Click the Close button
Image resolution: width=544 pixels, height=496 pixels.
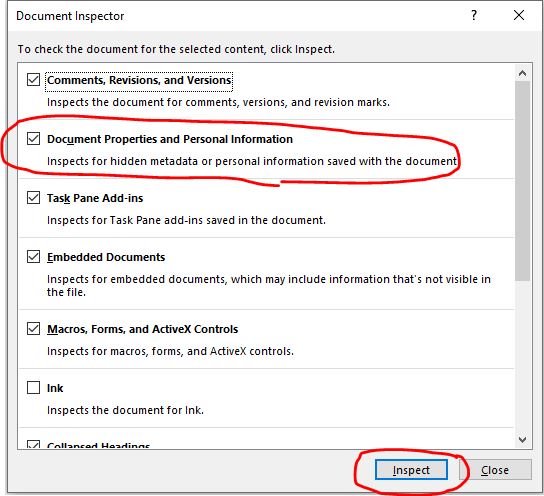click(495, 470)
